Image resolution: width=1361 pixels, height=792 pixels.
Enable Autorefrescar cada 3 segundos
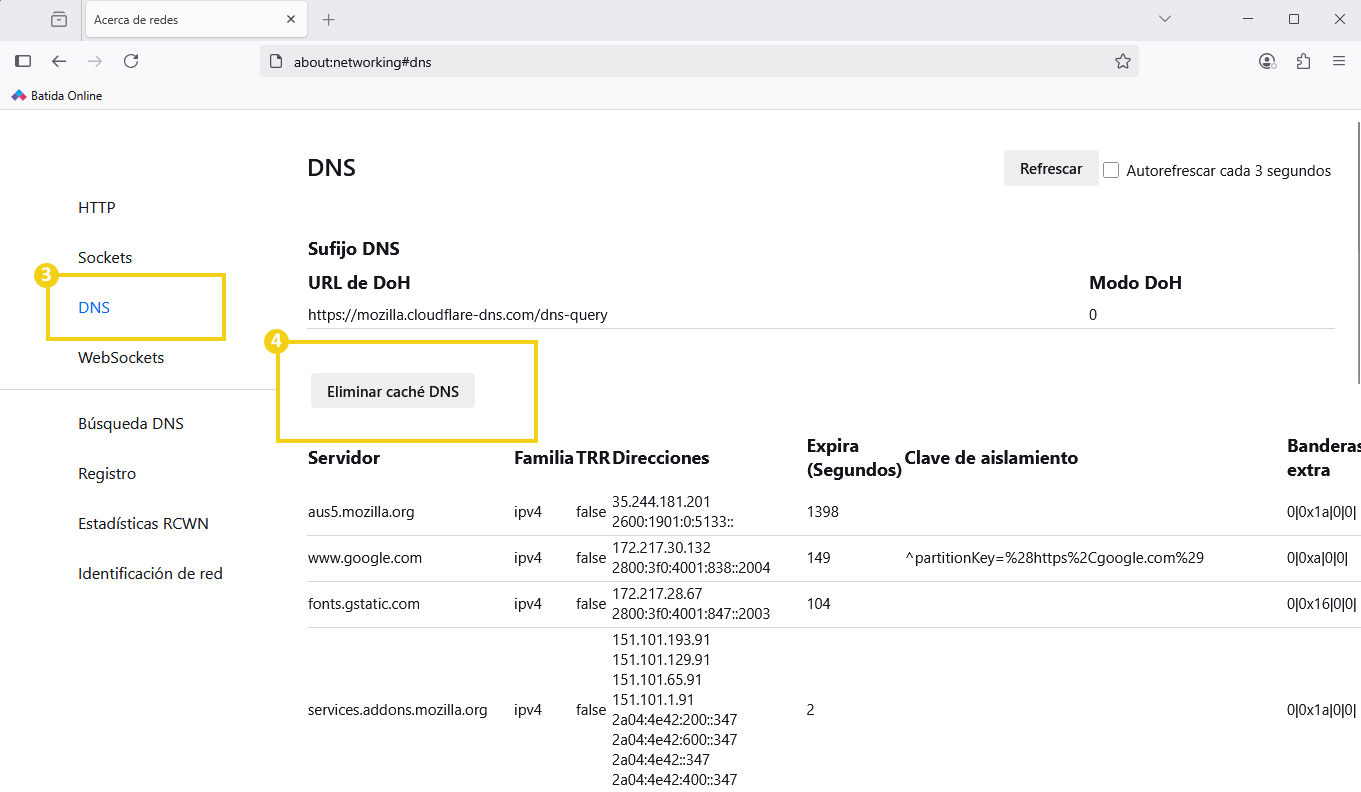[x=1111, y=170]
